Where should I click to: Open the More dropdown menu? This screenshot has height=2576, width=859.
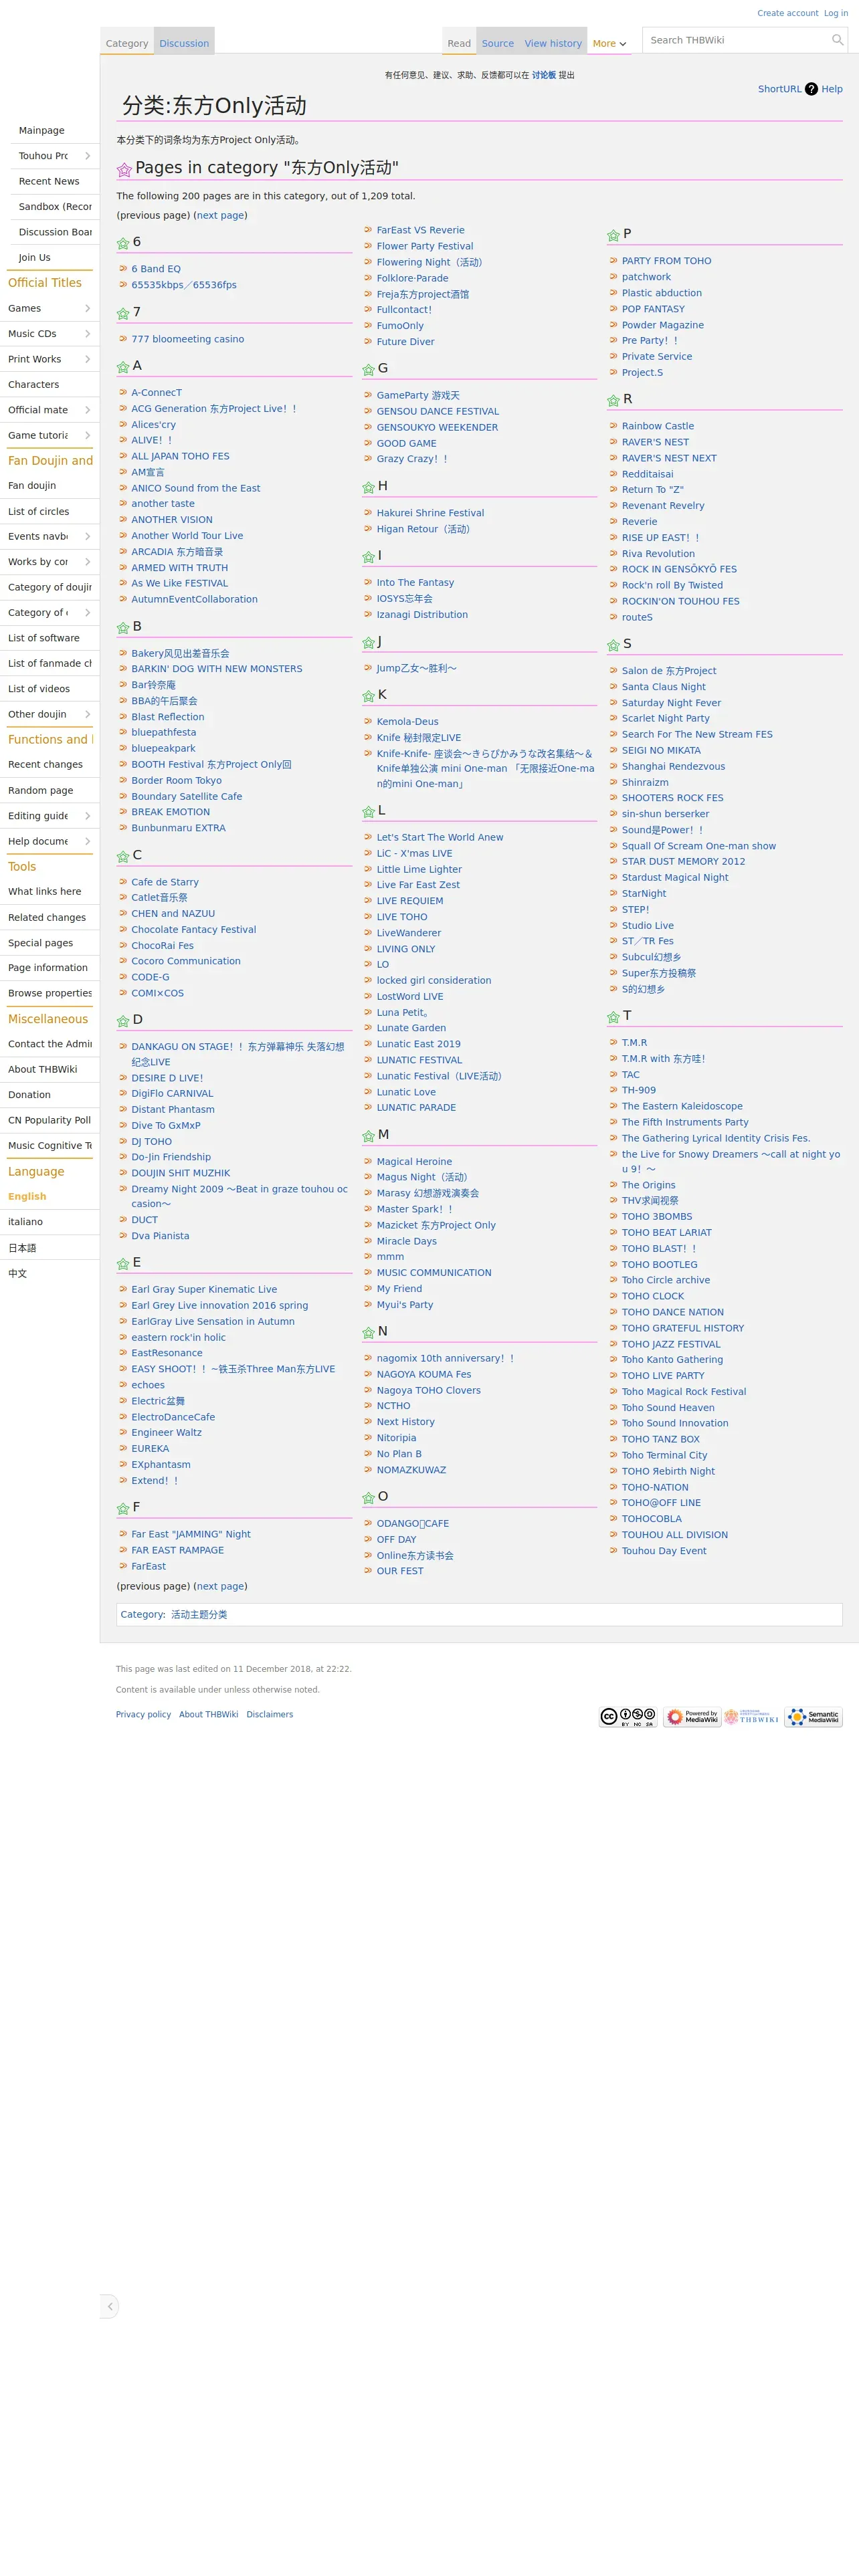point(609,43)
